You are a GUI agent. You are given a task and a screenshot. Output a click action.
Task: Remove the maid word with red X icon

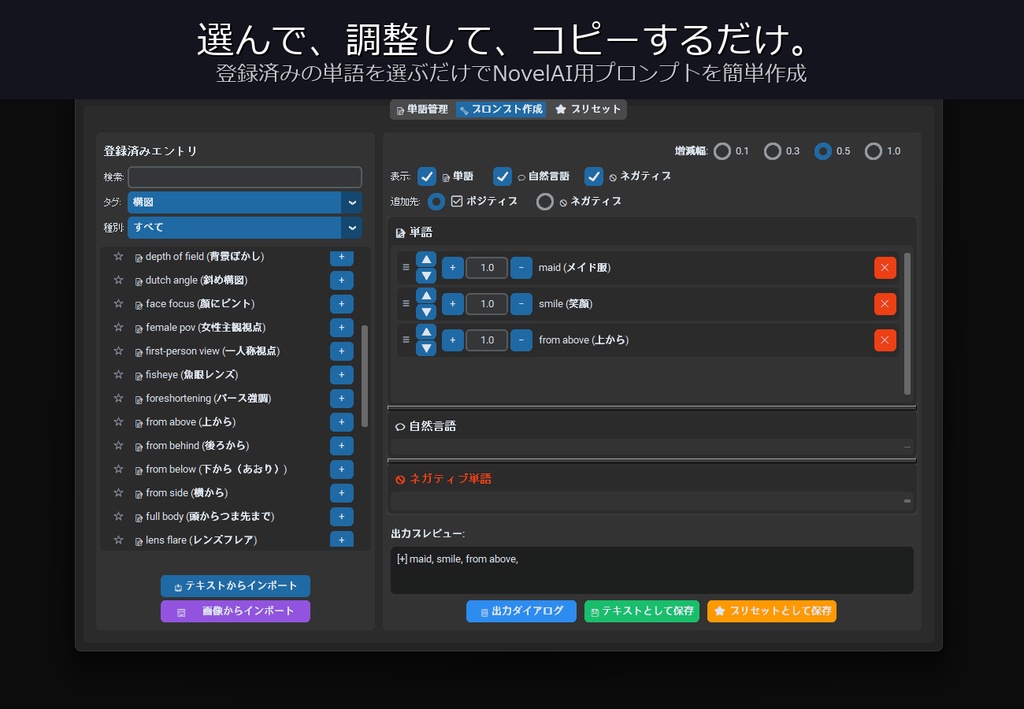[x=884, y=267]
